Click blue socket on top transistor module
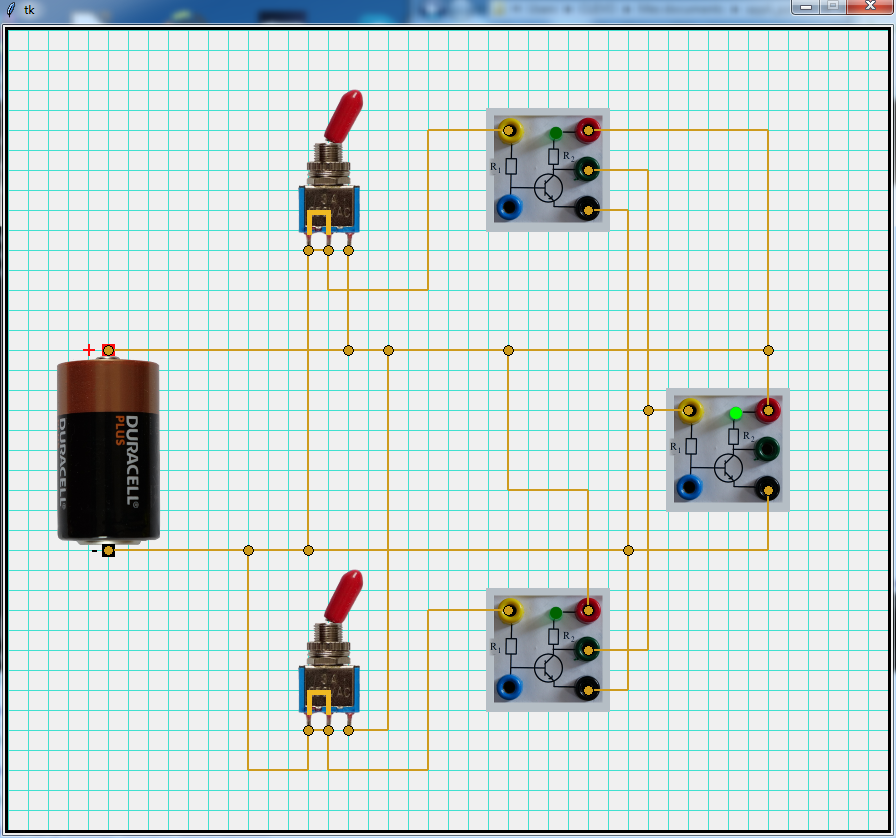Screen dimensions: 896x838 coord(509,208)
